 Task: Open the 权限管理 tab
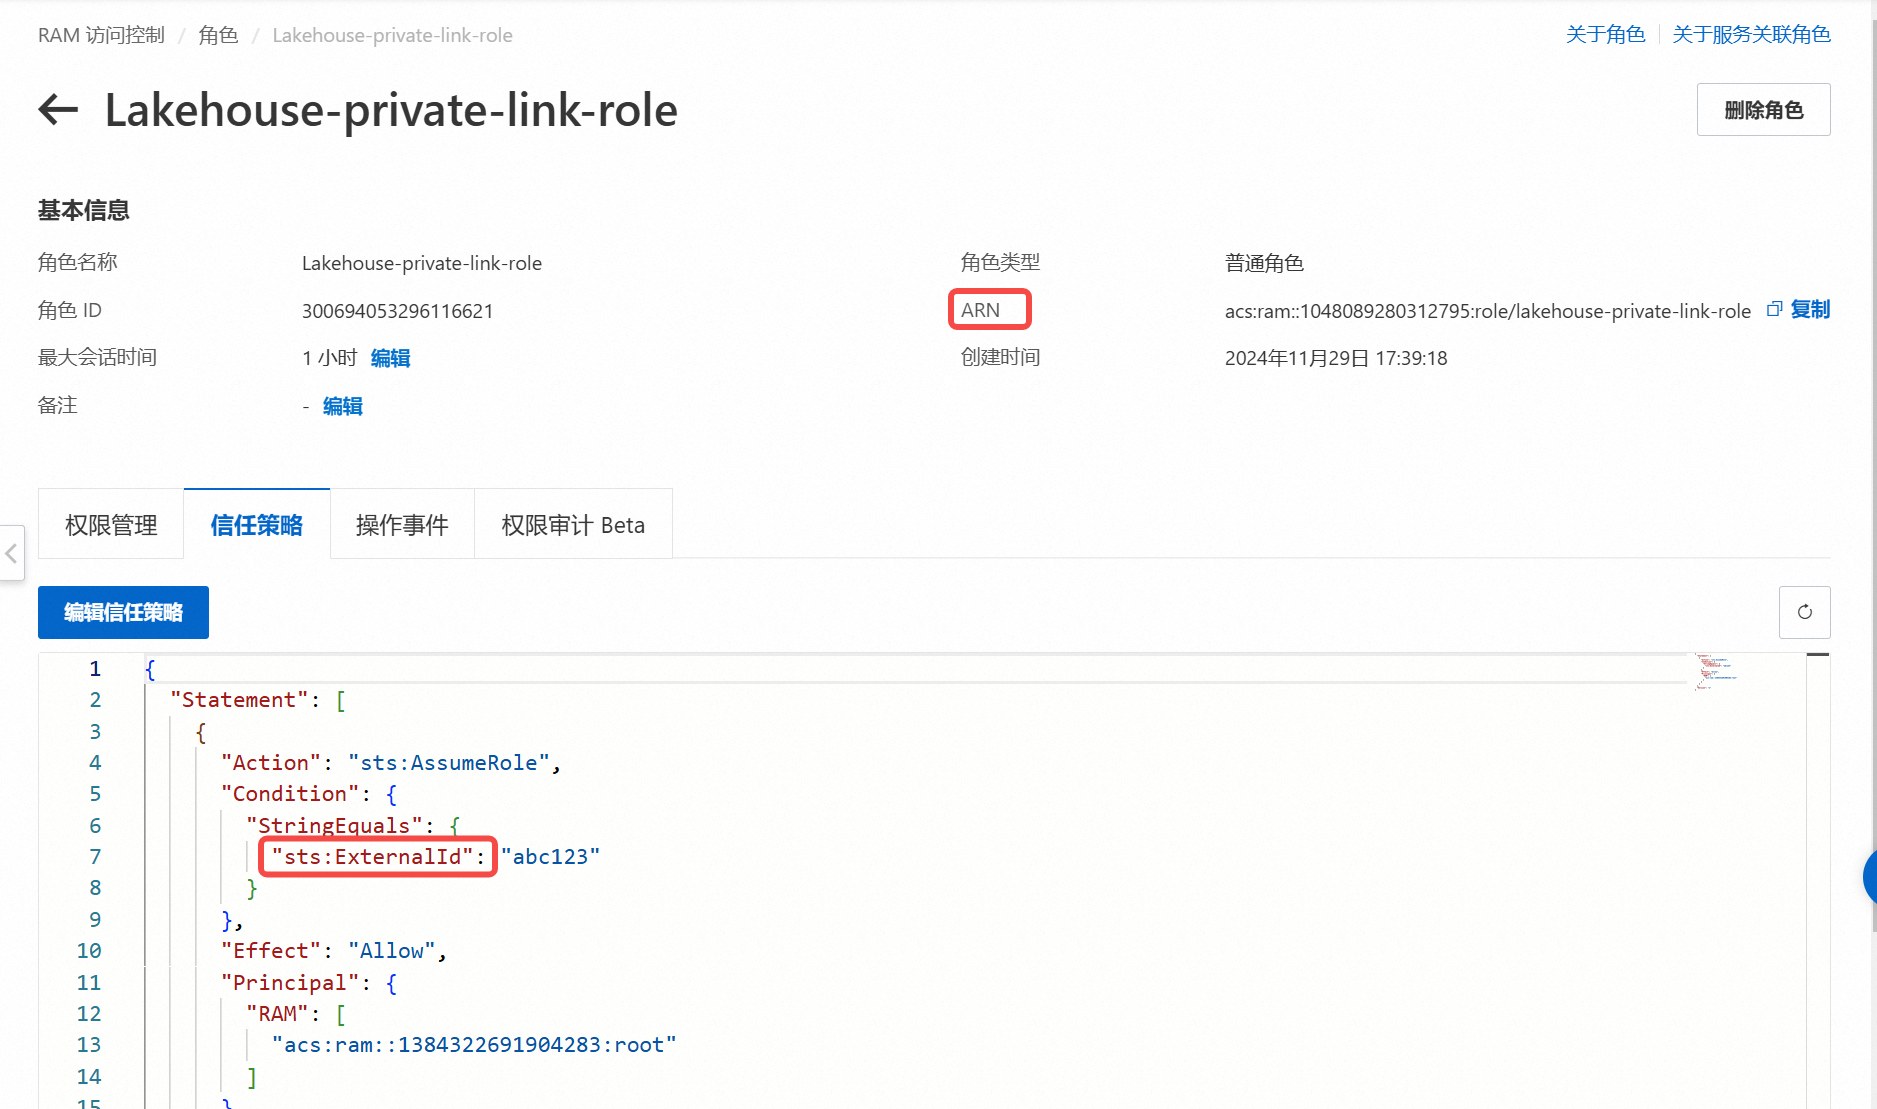111,525
